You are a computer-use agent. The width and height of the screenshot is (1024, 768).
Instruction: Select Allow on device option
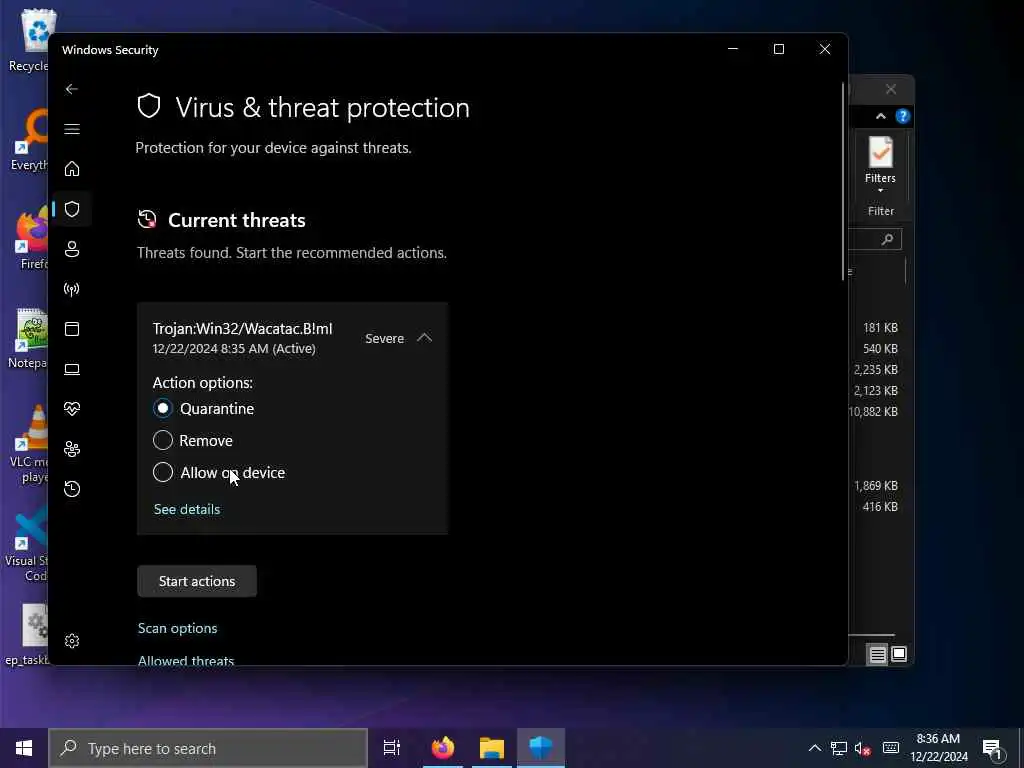point(163,472)
